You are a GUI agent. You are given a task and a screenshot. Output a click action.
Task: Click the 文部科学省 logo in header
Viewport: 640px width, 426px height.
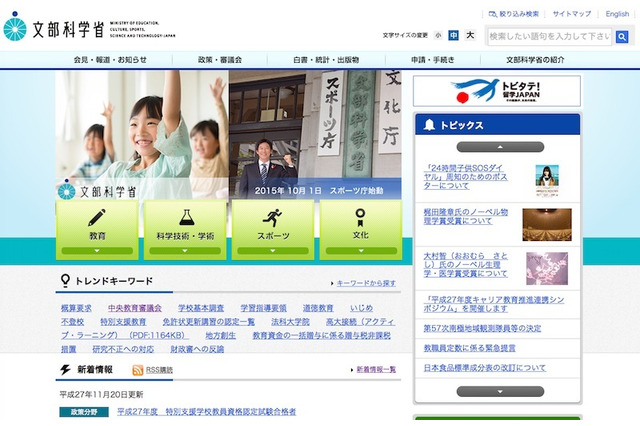(x=89, y=27)
